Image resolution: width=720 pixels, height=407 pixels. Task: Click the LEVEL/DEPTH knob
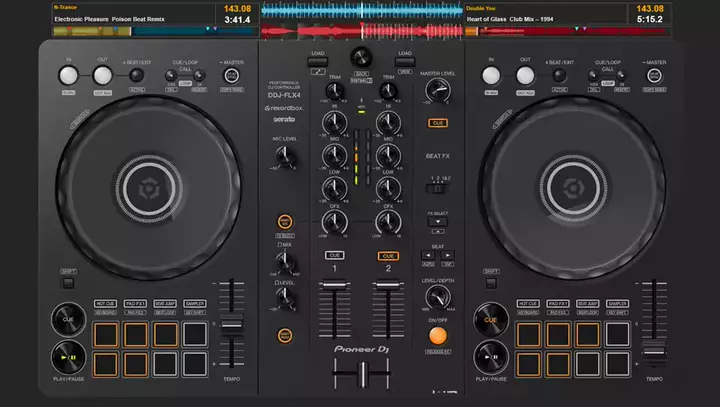click(x=438, y=297)
